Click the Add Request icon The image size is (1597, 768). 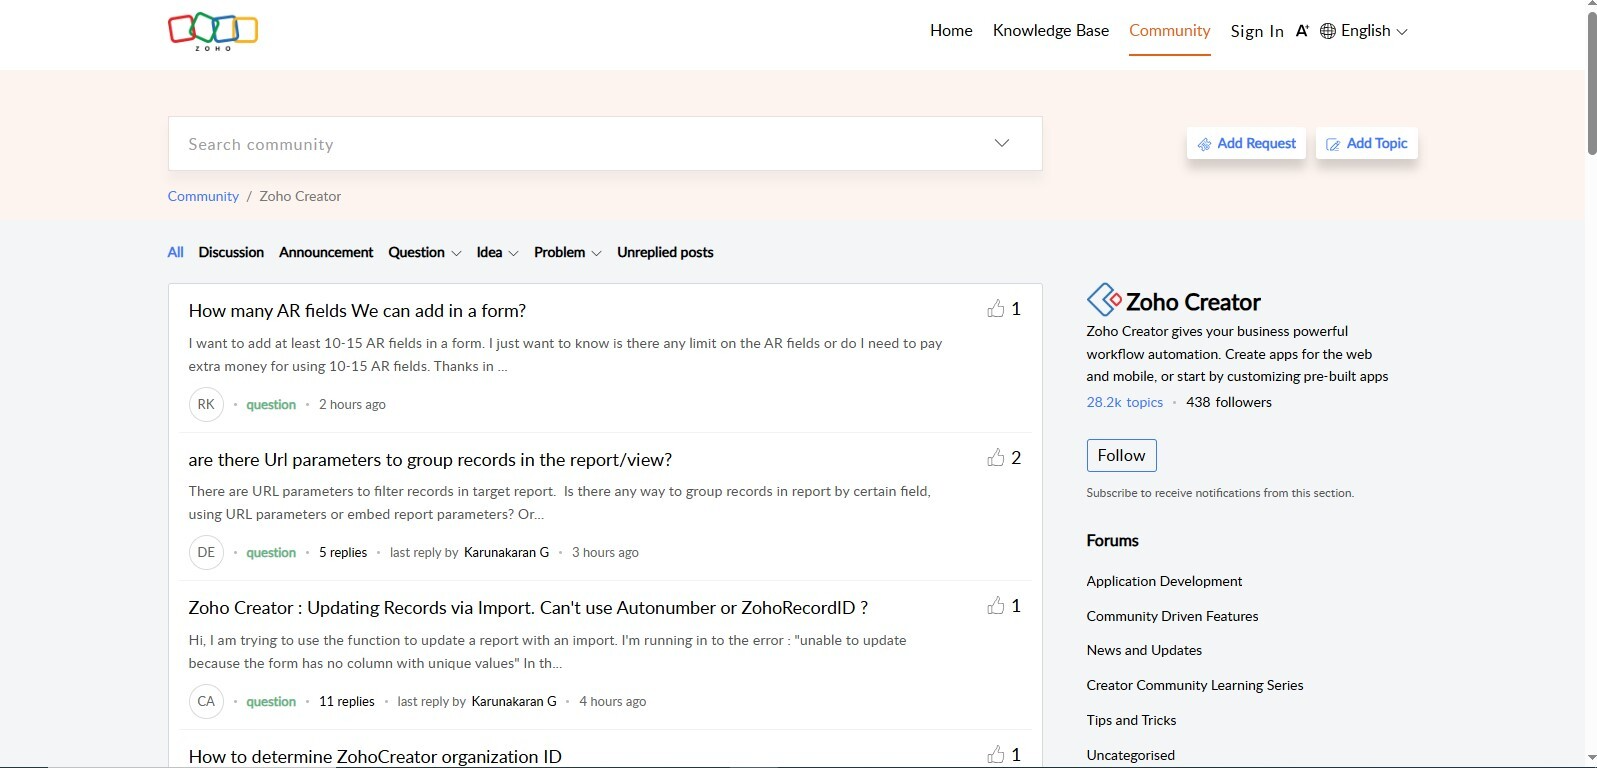pyautogui.click(x=1204, y=144)
